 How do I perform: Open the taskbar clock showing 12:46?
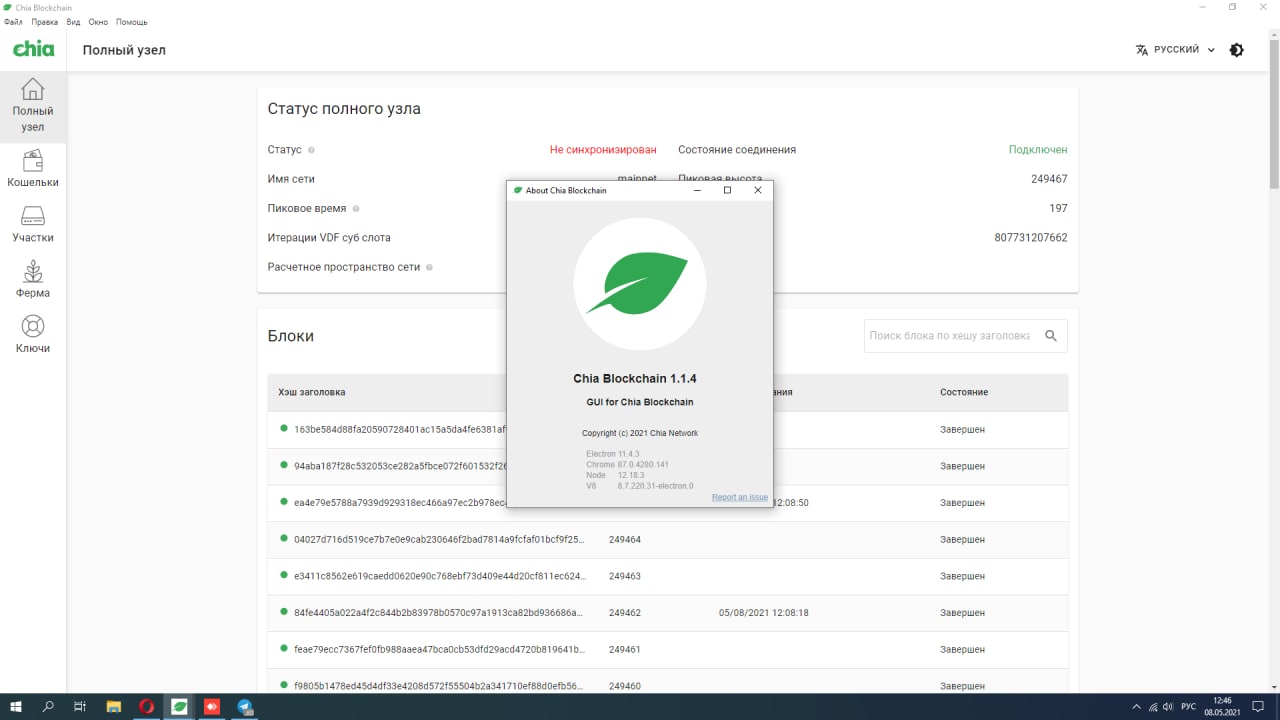pyautogui.click(x=1222, y=707)
